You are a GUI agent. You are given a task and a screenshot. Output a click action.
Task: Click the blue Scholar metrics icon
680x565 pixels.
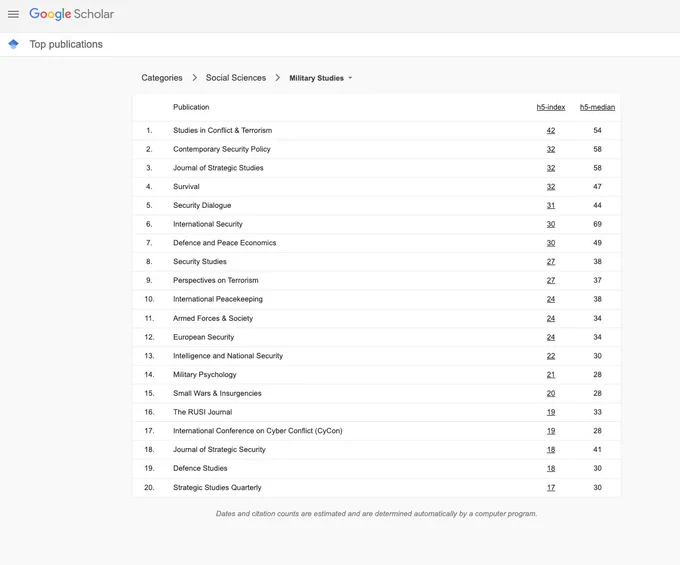tap(13, 44)
